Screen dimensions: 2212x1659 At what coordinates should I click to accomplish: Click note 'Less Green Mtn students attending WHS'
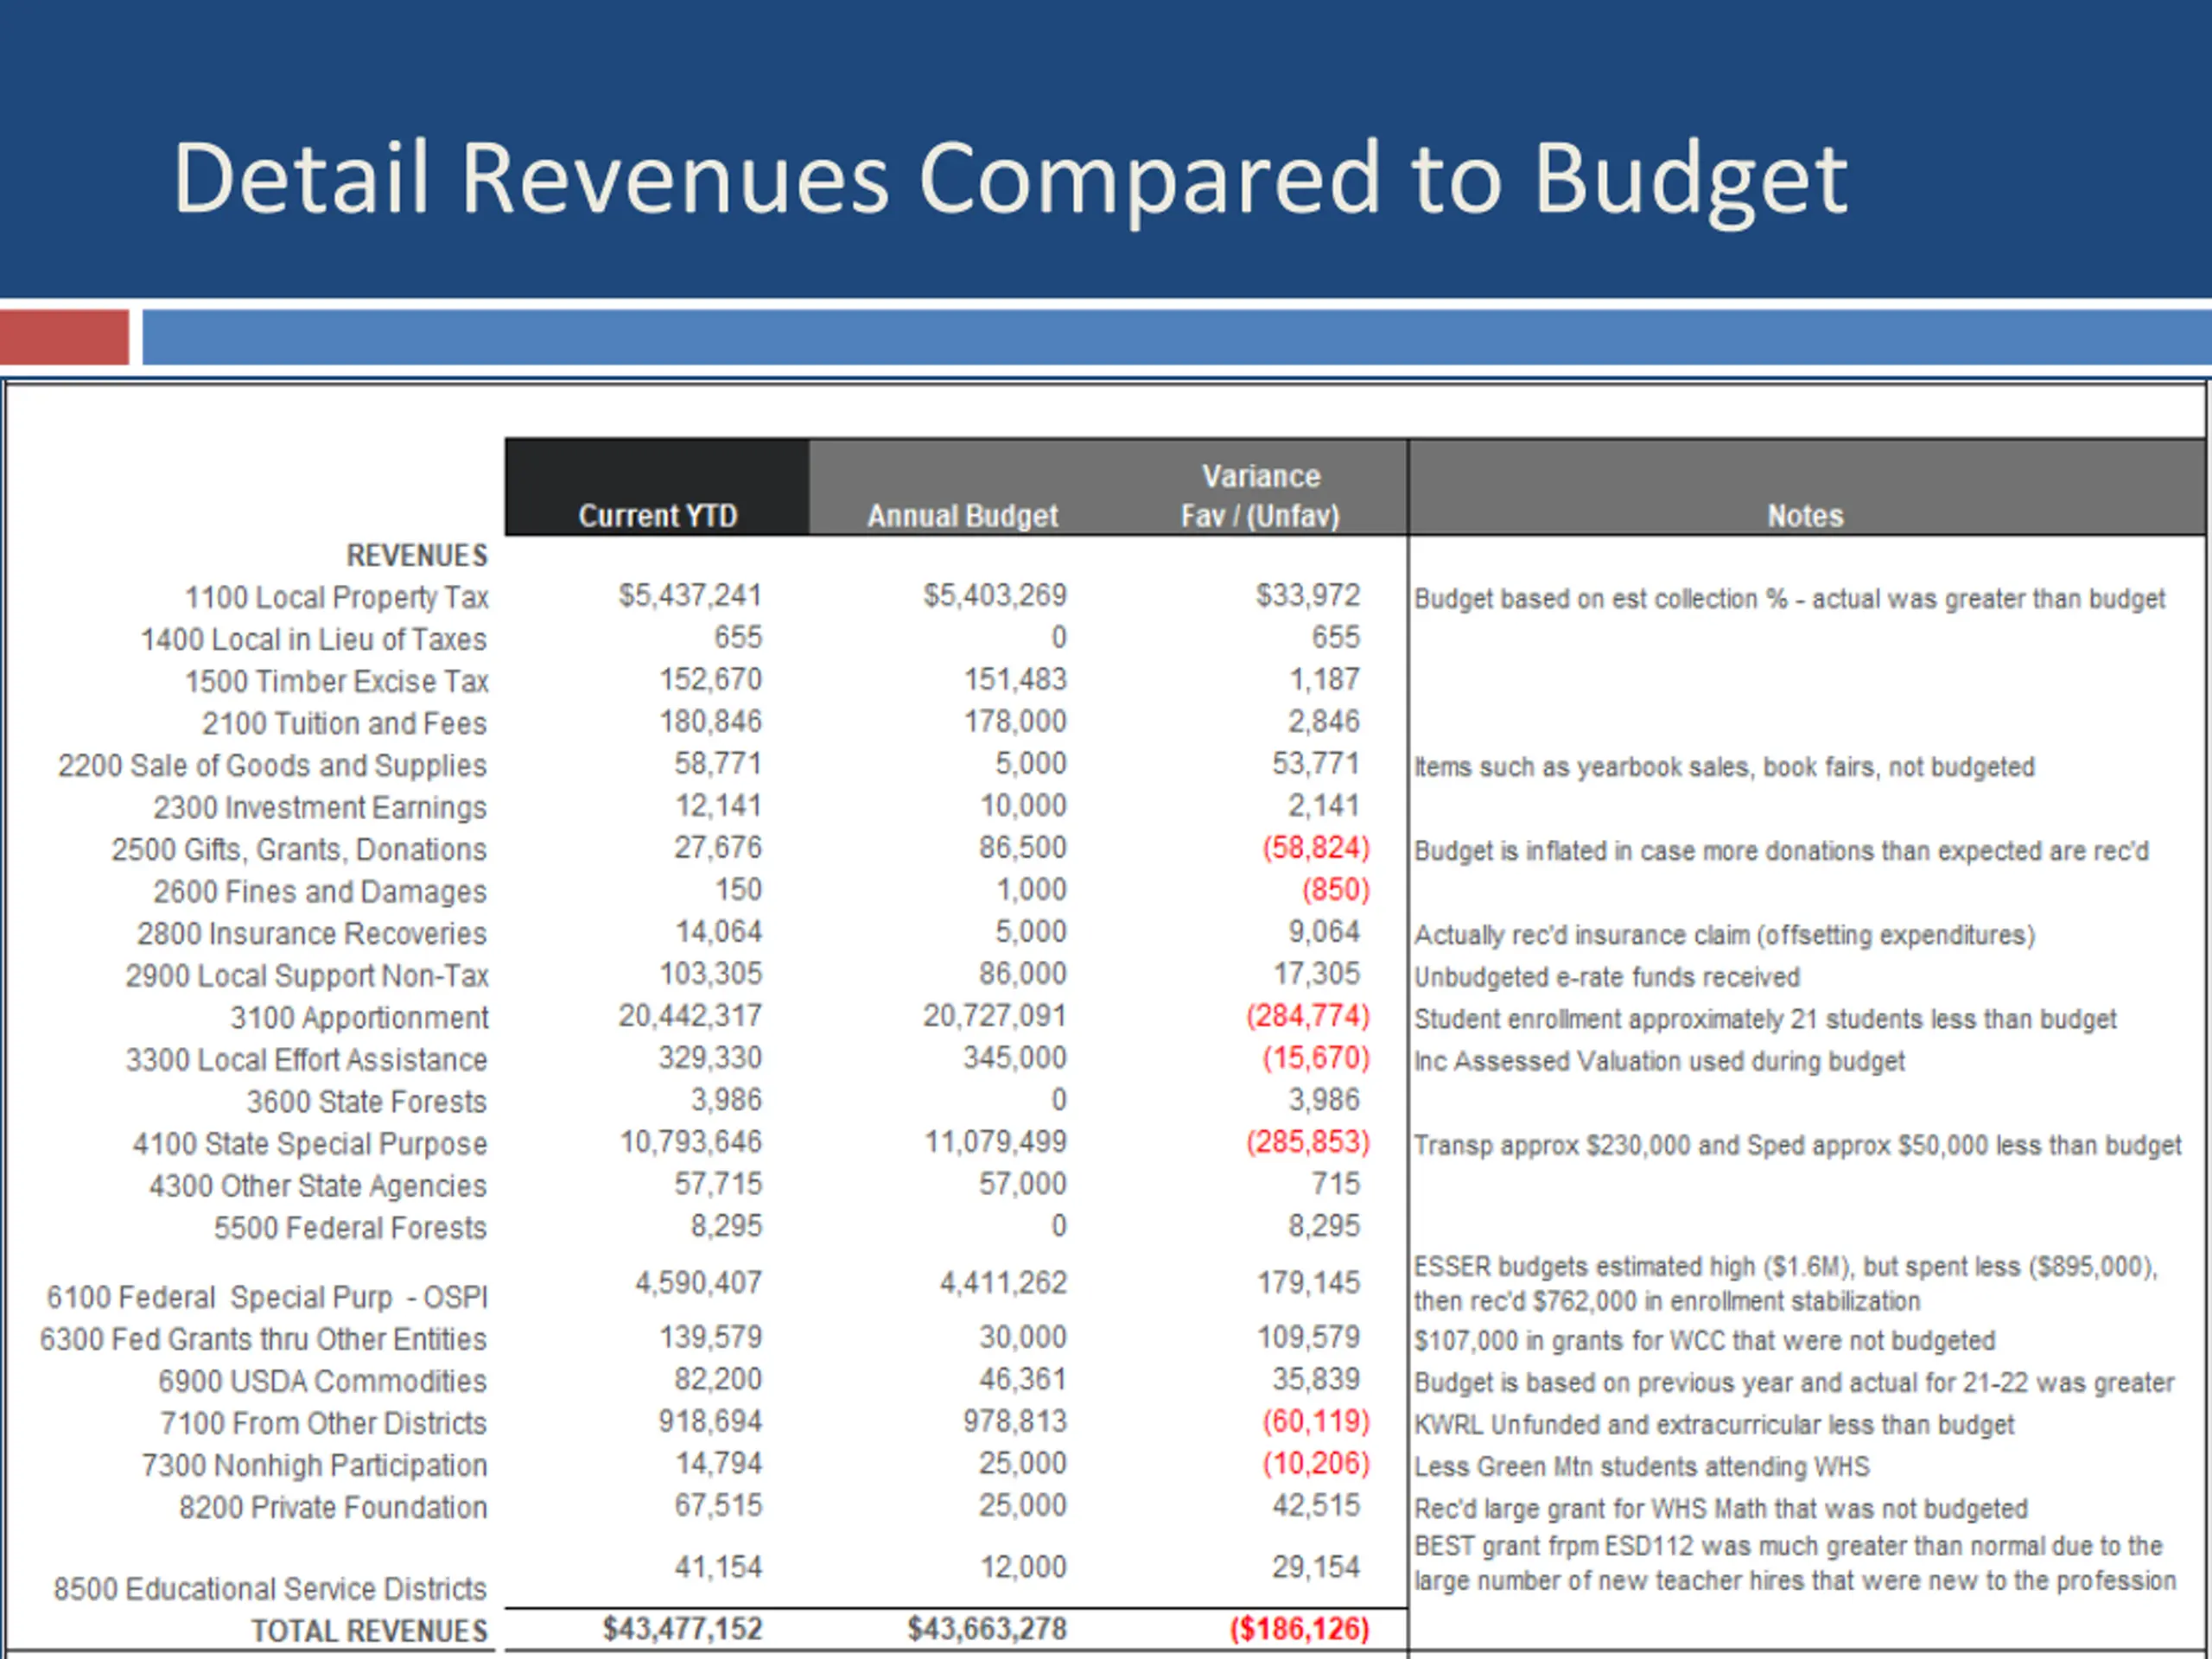tap(1641, 1467)
